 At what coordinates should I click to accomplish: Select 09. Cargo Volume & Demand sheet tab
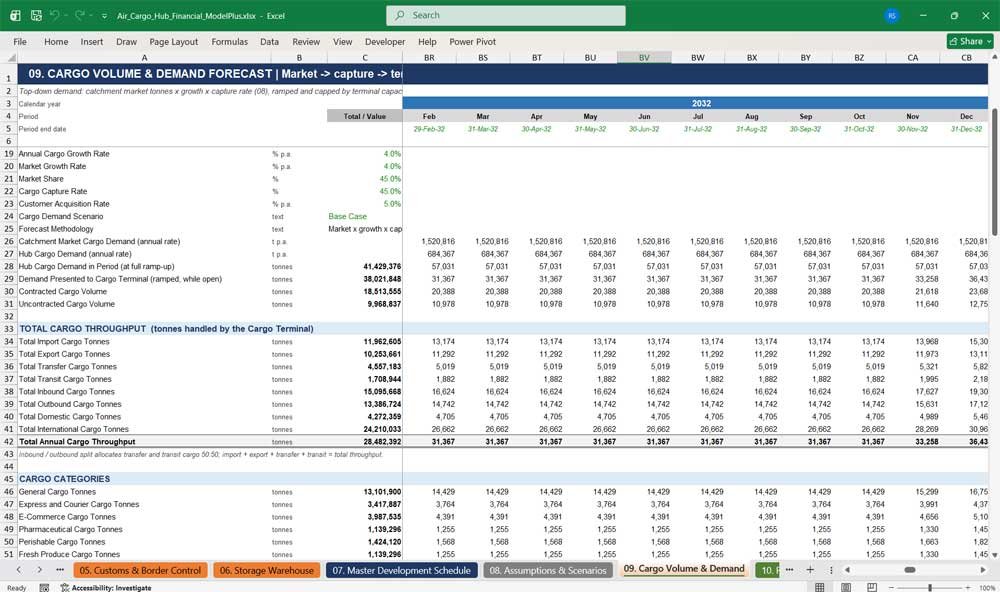[x=684, y=569]
